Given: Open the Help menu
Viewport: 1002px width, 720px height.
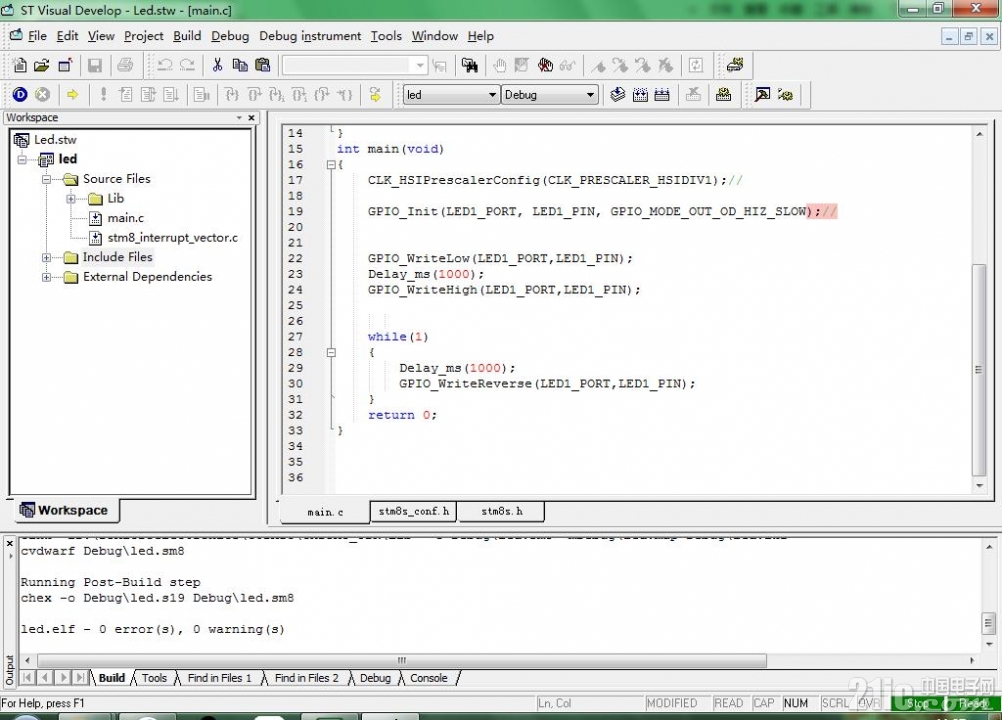Looking at the screenshot, I should [x=481, y=36].
